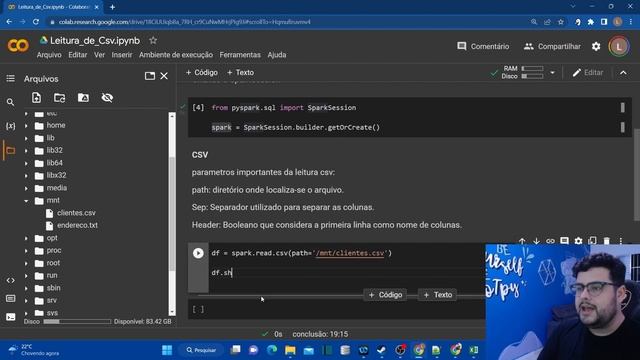Image resolution: width=640 pixels, height=360 pixels.
Task: Click the Comentário button
Action: pyautogui.click(x=483, y=47)
